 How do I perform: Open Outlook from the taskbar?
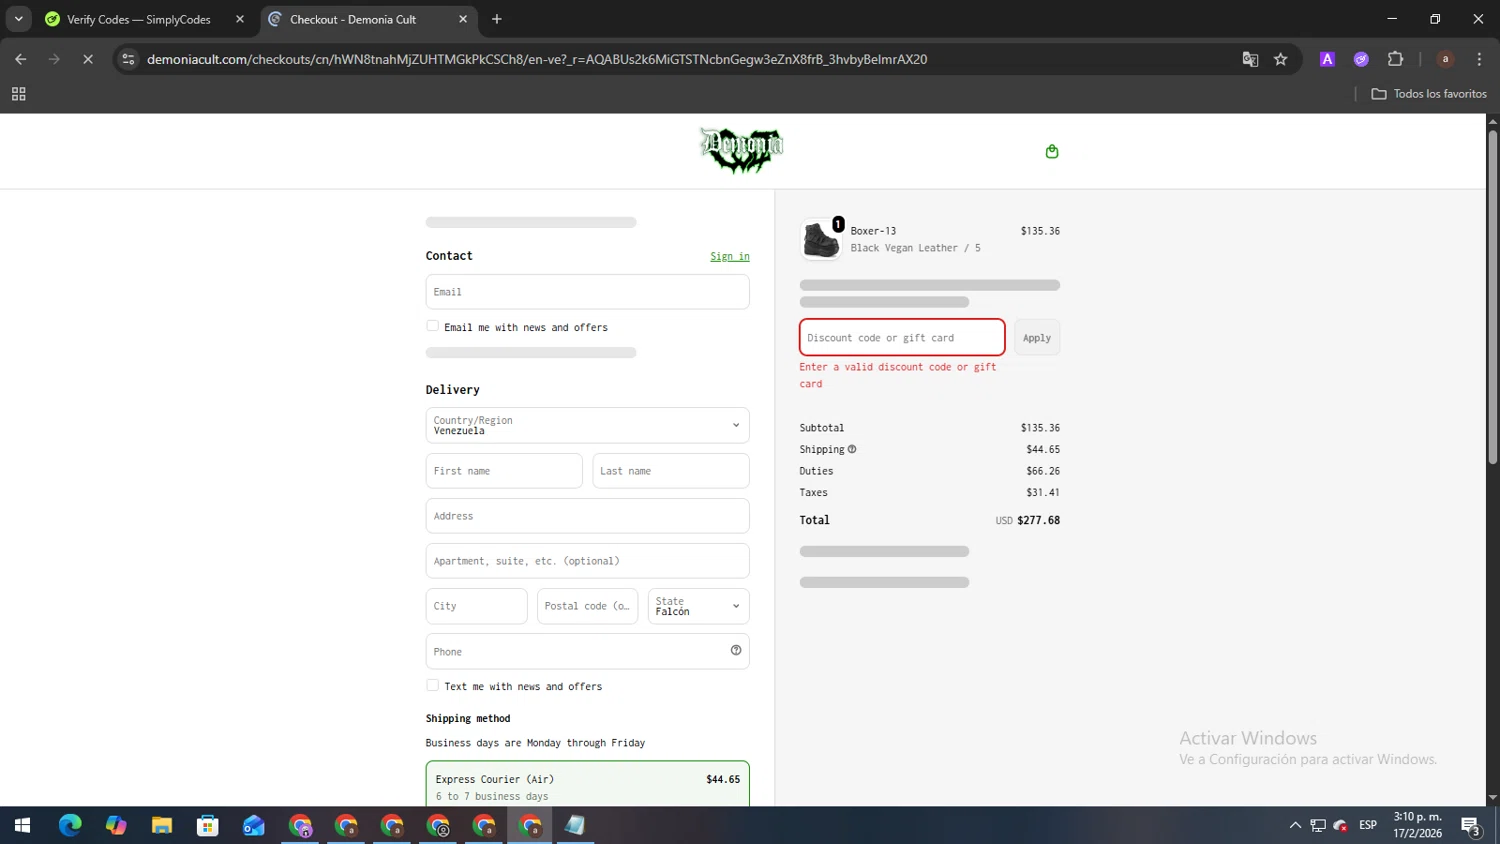click(x=254, y=825)
